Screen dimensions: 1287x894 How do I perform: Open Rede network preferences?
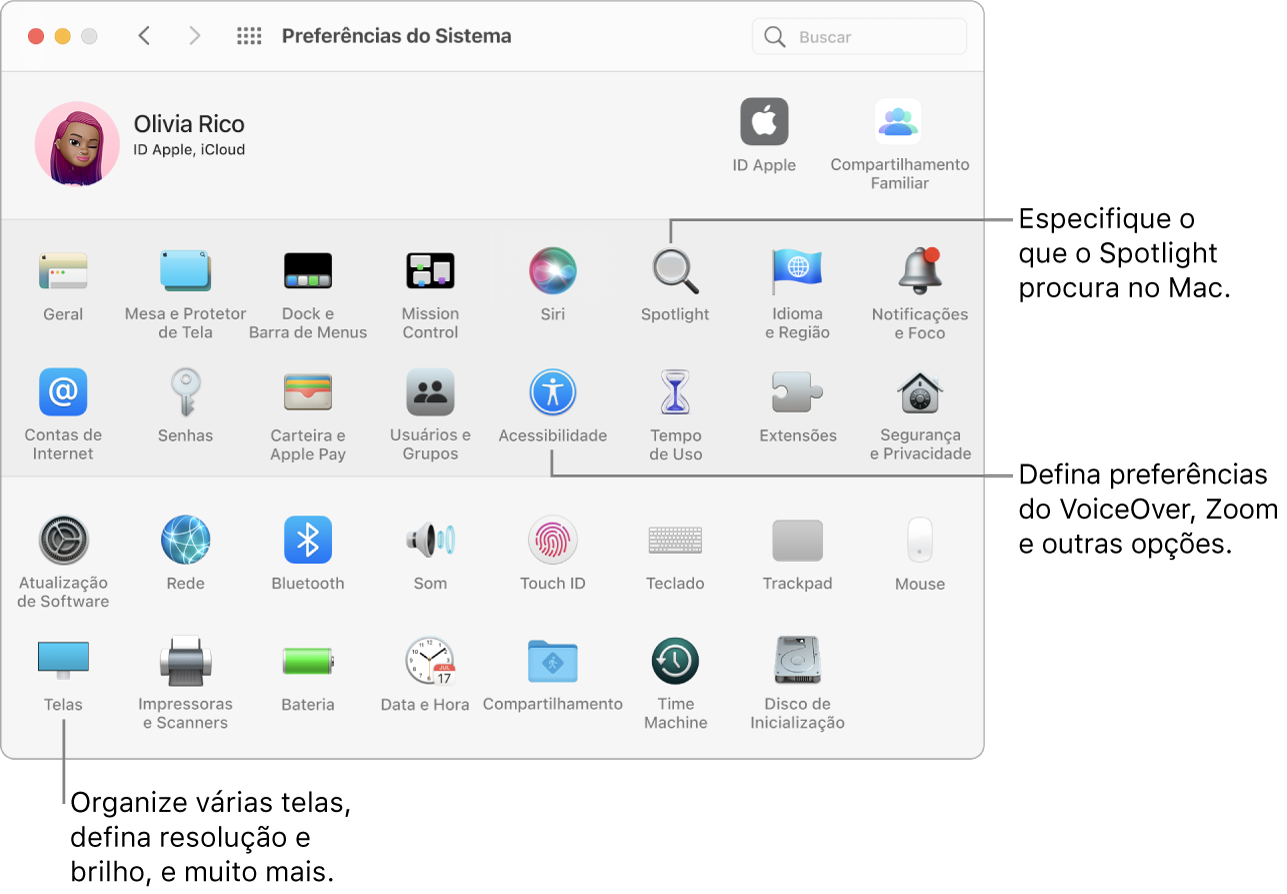tap(185, 540)
